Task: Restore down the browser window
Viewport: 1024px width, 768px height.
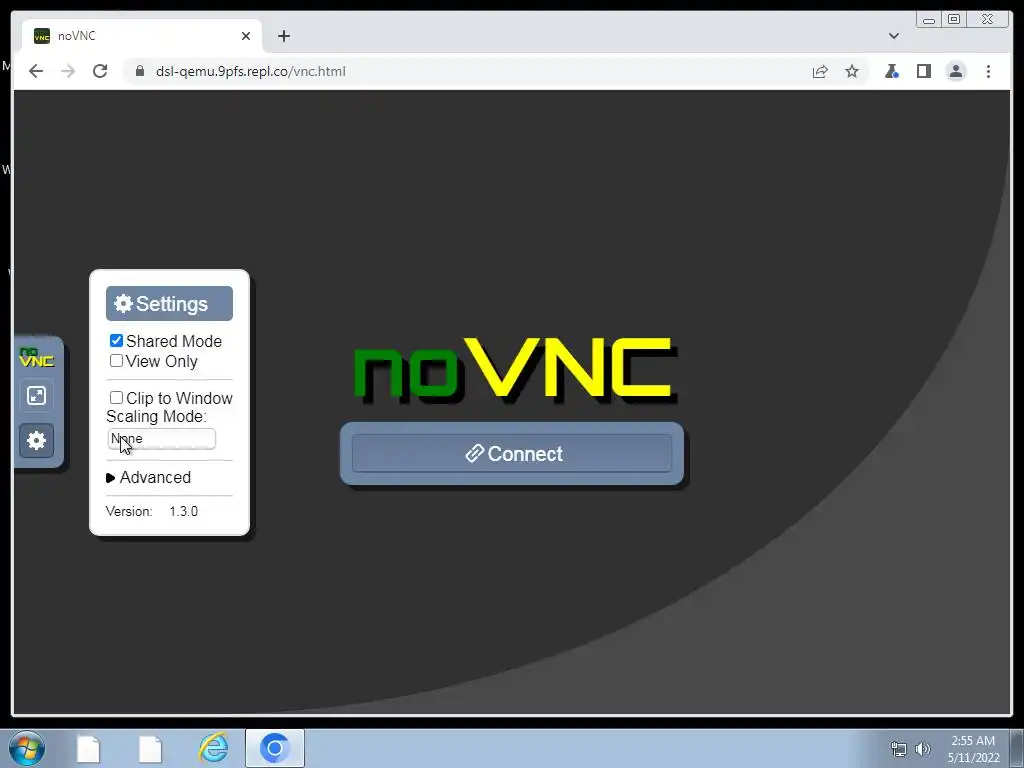Action: point(953,20)
